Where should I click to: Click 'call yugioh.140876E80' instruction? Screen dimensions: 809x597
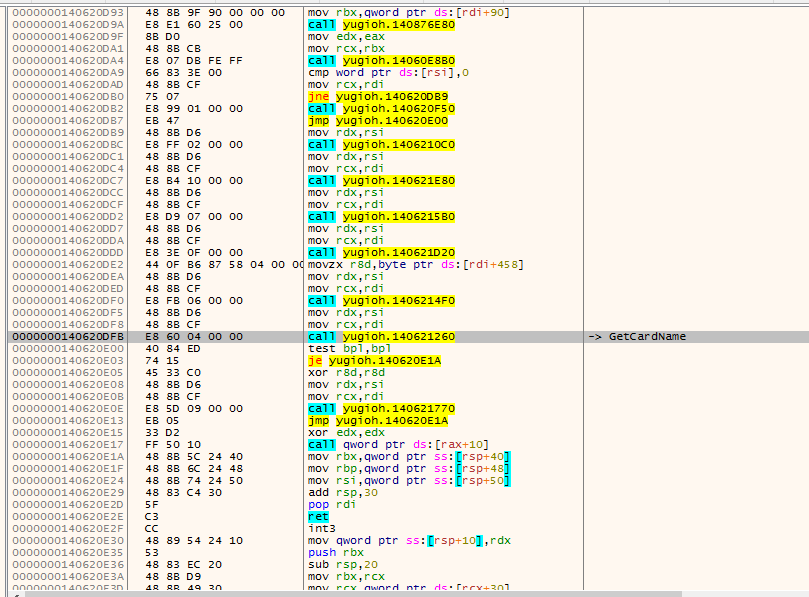click(x=381, y=24)
